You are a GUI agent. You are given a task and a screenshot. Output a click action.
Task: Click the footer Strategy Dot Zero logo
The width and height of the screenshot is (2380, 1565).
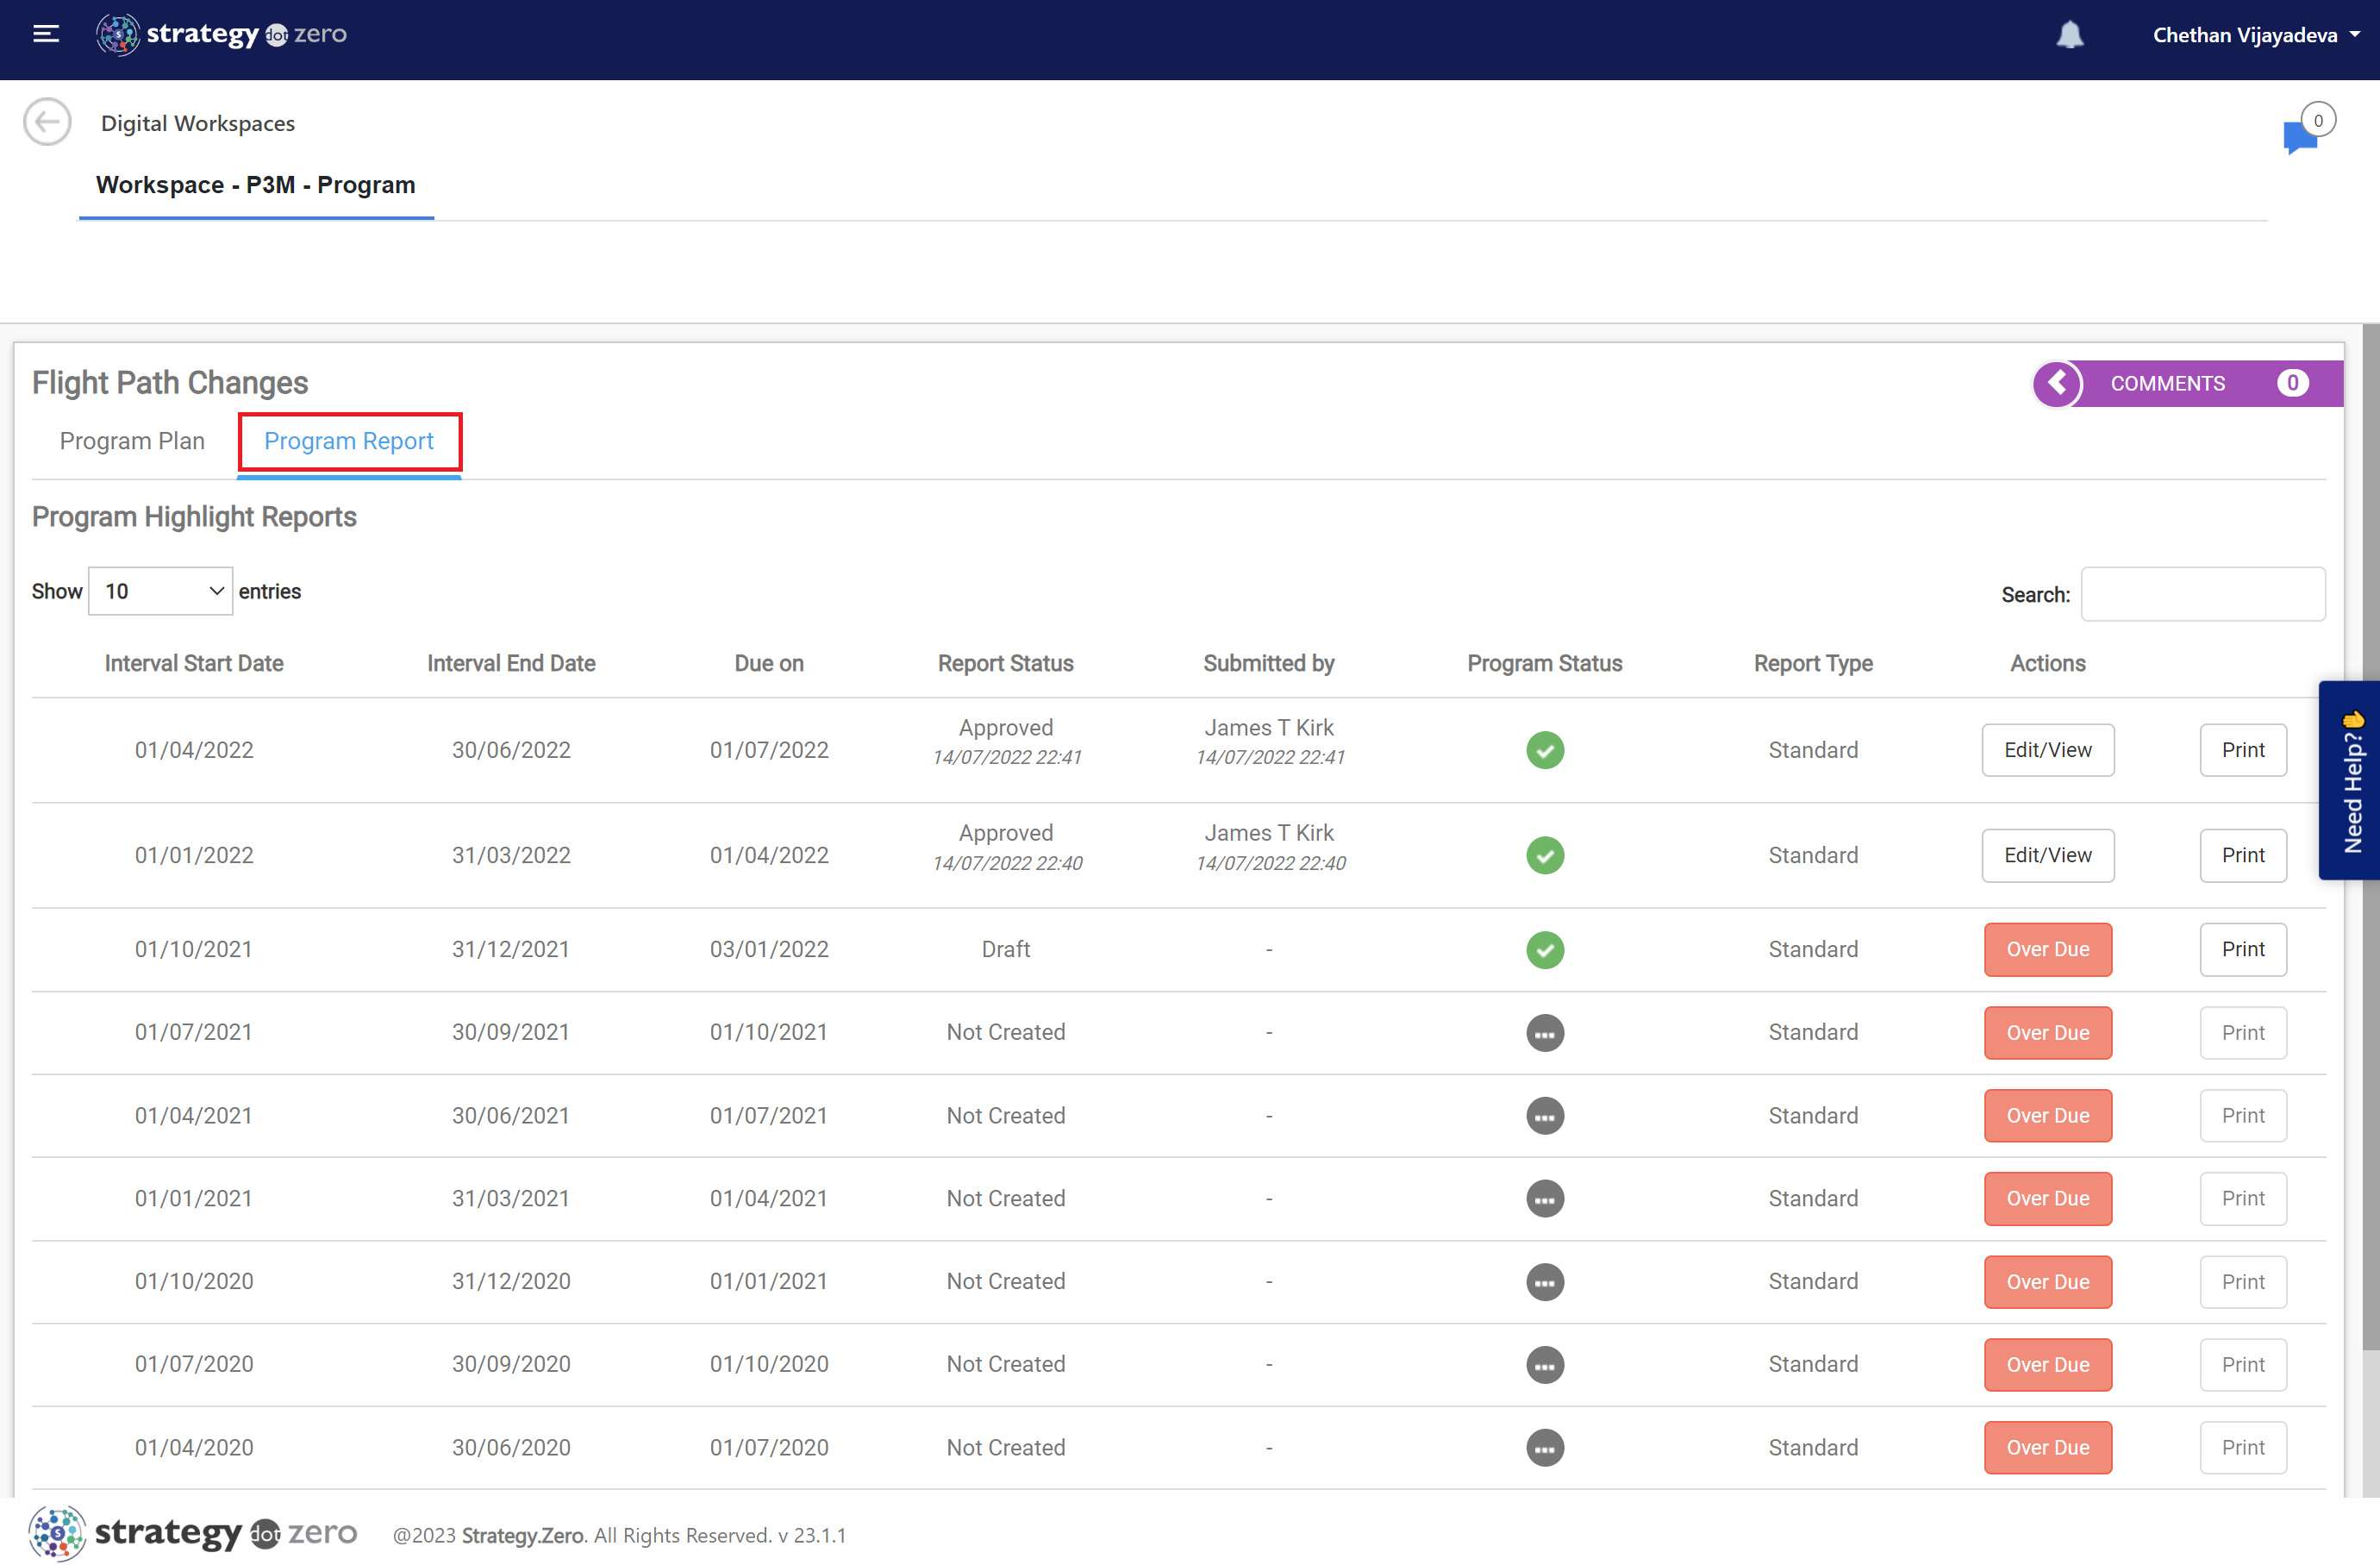click(192, 1533)
